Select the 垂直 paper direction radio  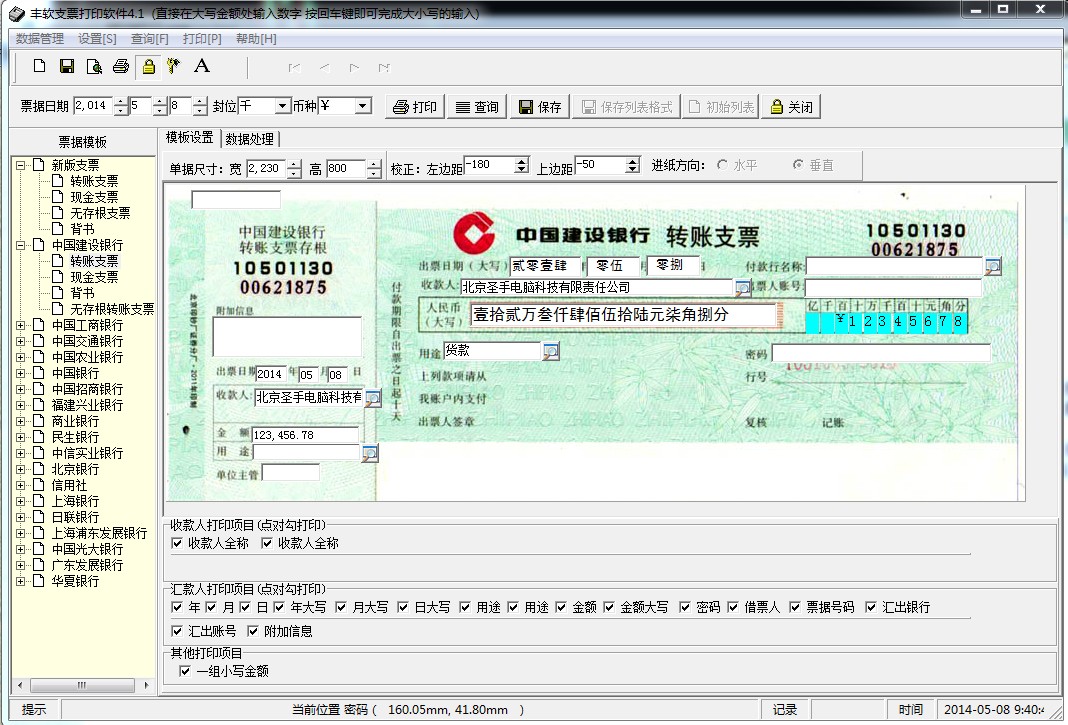point(798,165)
